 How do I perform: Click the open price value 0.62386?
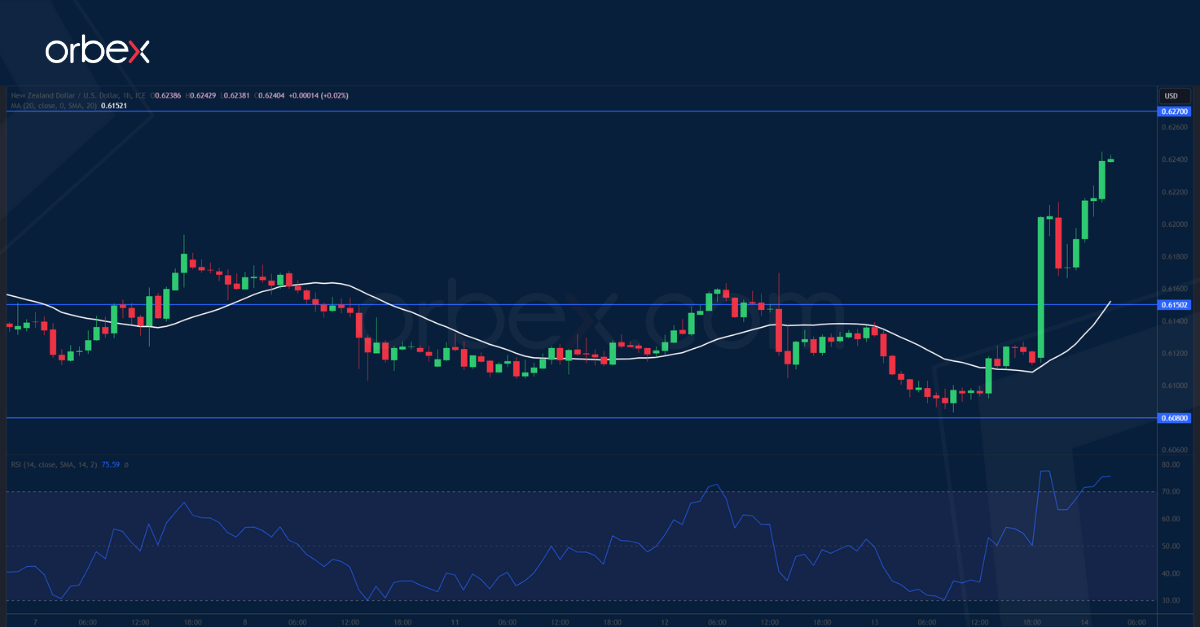tap(168, 95)
